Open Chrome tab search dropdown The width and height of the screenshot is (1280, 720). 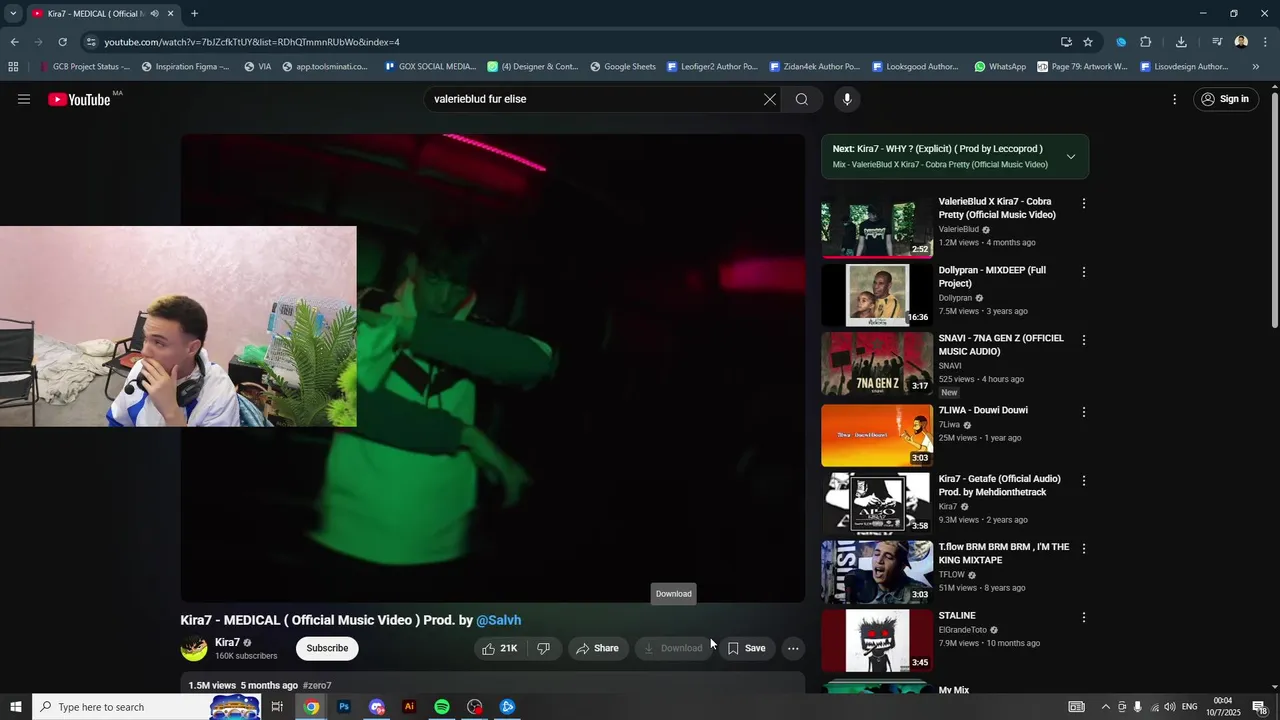coord(13,14)
